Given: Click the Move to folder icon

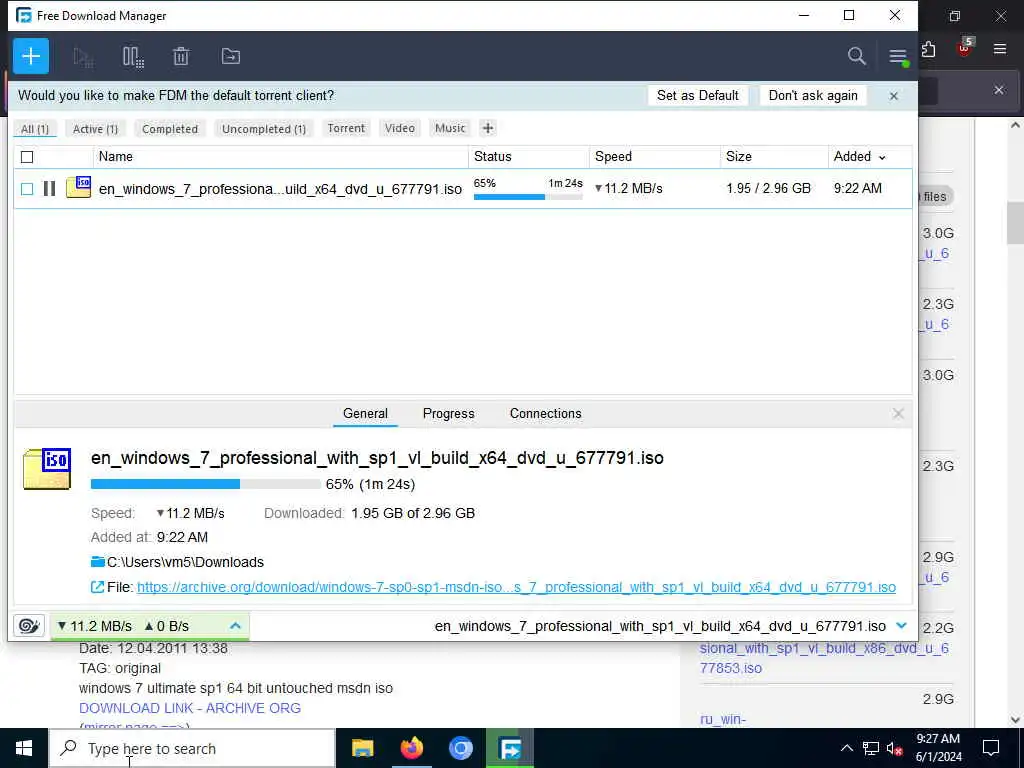Looking at the screenshot, I should [231, 57].
